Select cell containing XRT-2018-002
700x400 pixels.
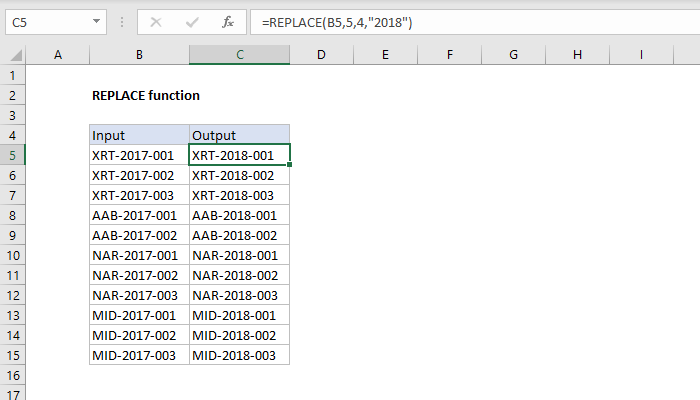click(x=239, y=175)
